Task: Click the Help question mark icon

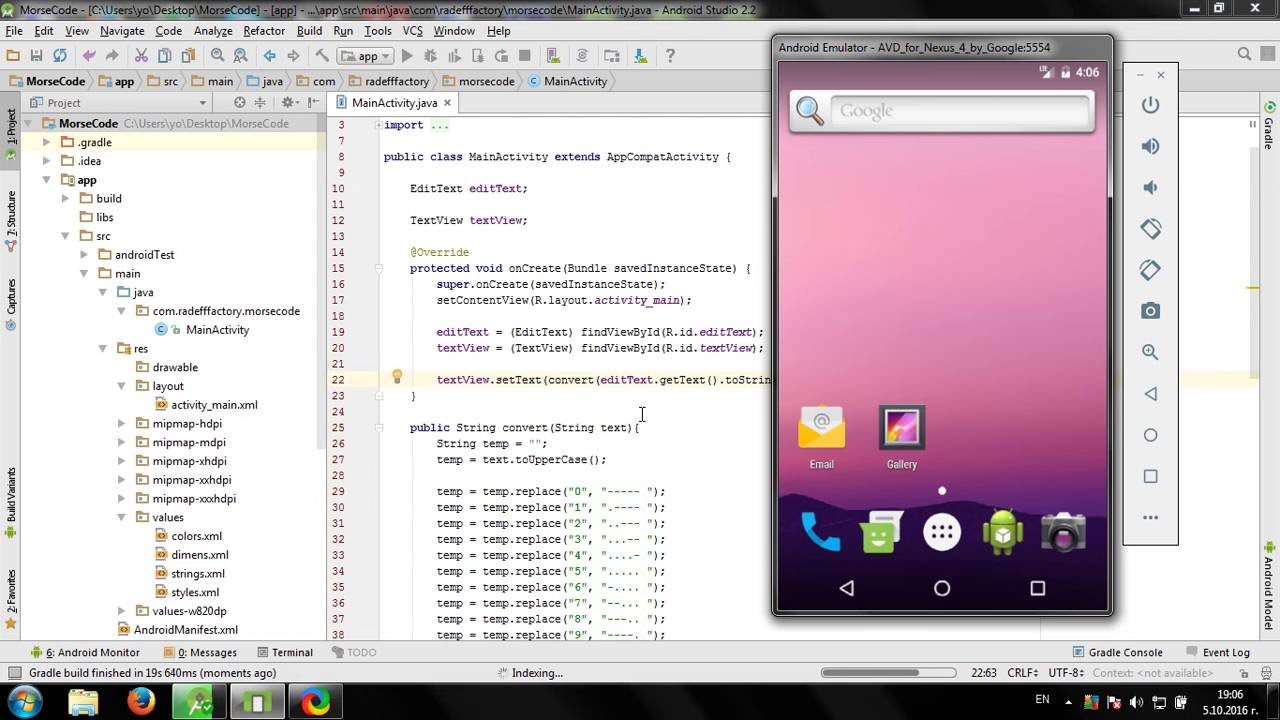Action: tap(670, 56)
